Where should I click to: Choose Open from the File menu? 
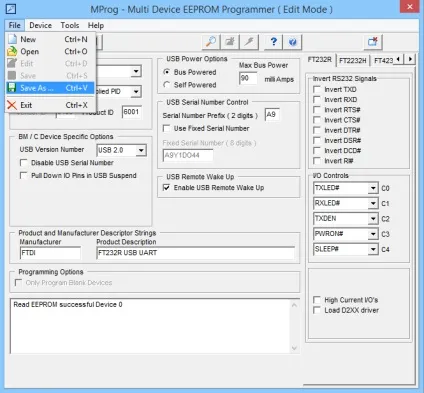point(50,51)
